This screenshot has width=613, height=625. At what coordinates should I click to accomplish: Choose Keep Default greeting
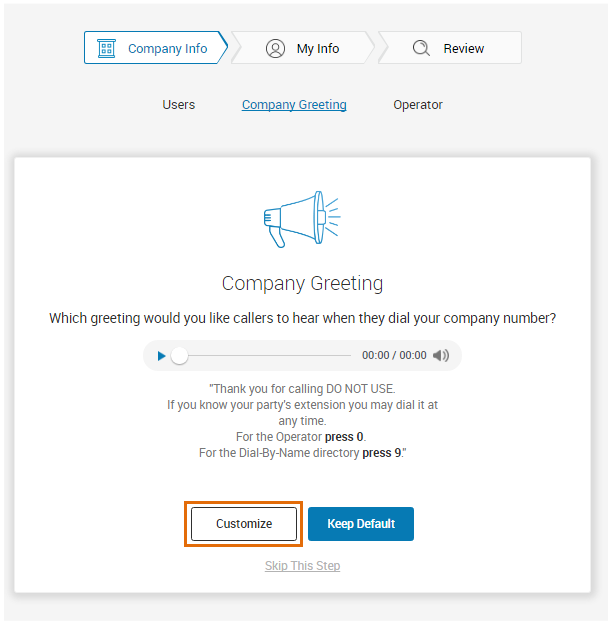pos(361,524)
